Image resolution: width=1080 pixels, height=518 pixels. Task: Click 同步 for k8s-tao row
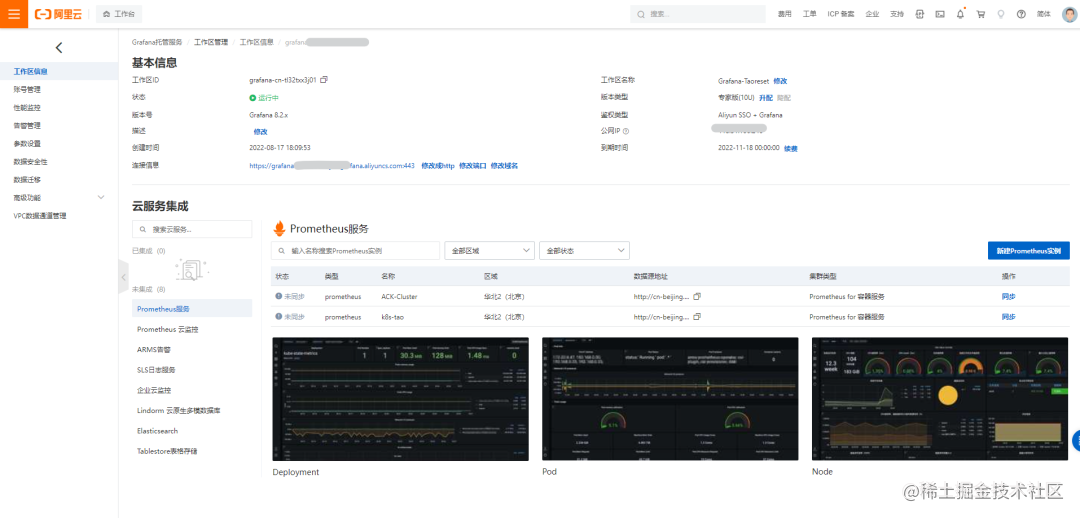(1008, 317)
